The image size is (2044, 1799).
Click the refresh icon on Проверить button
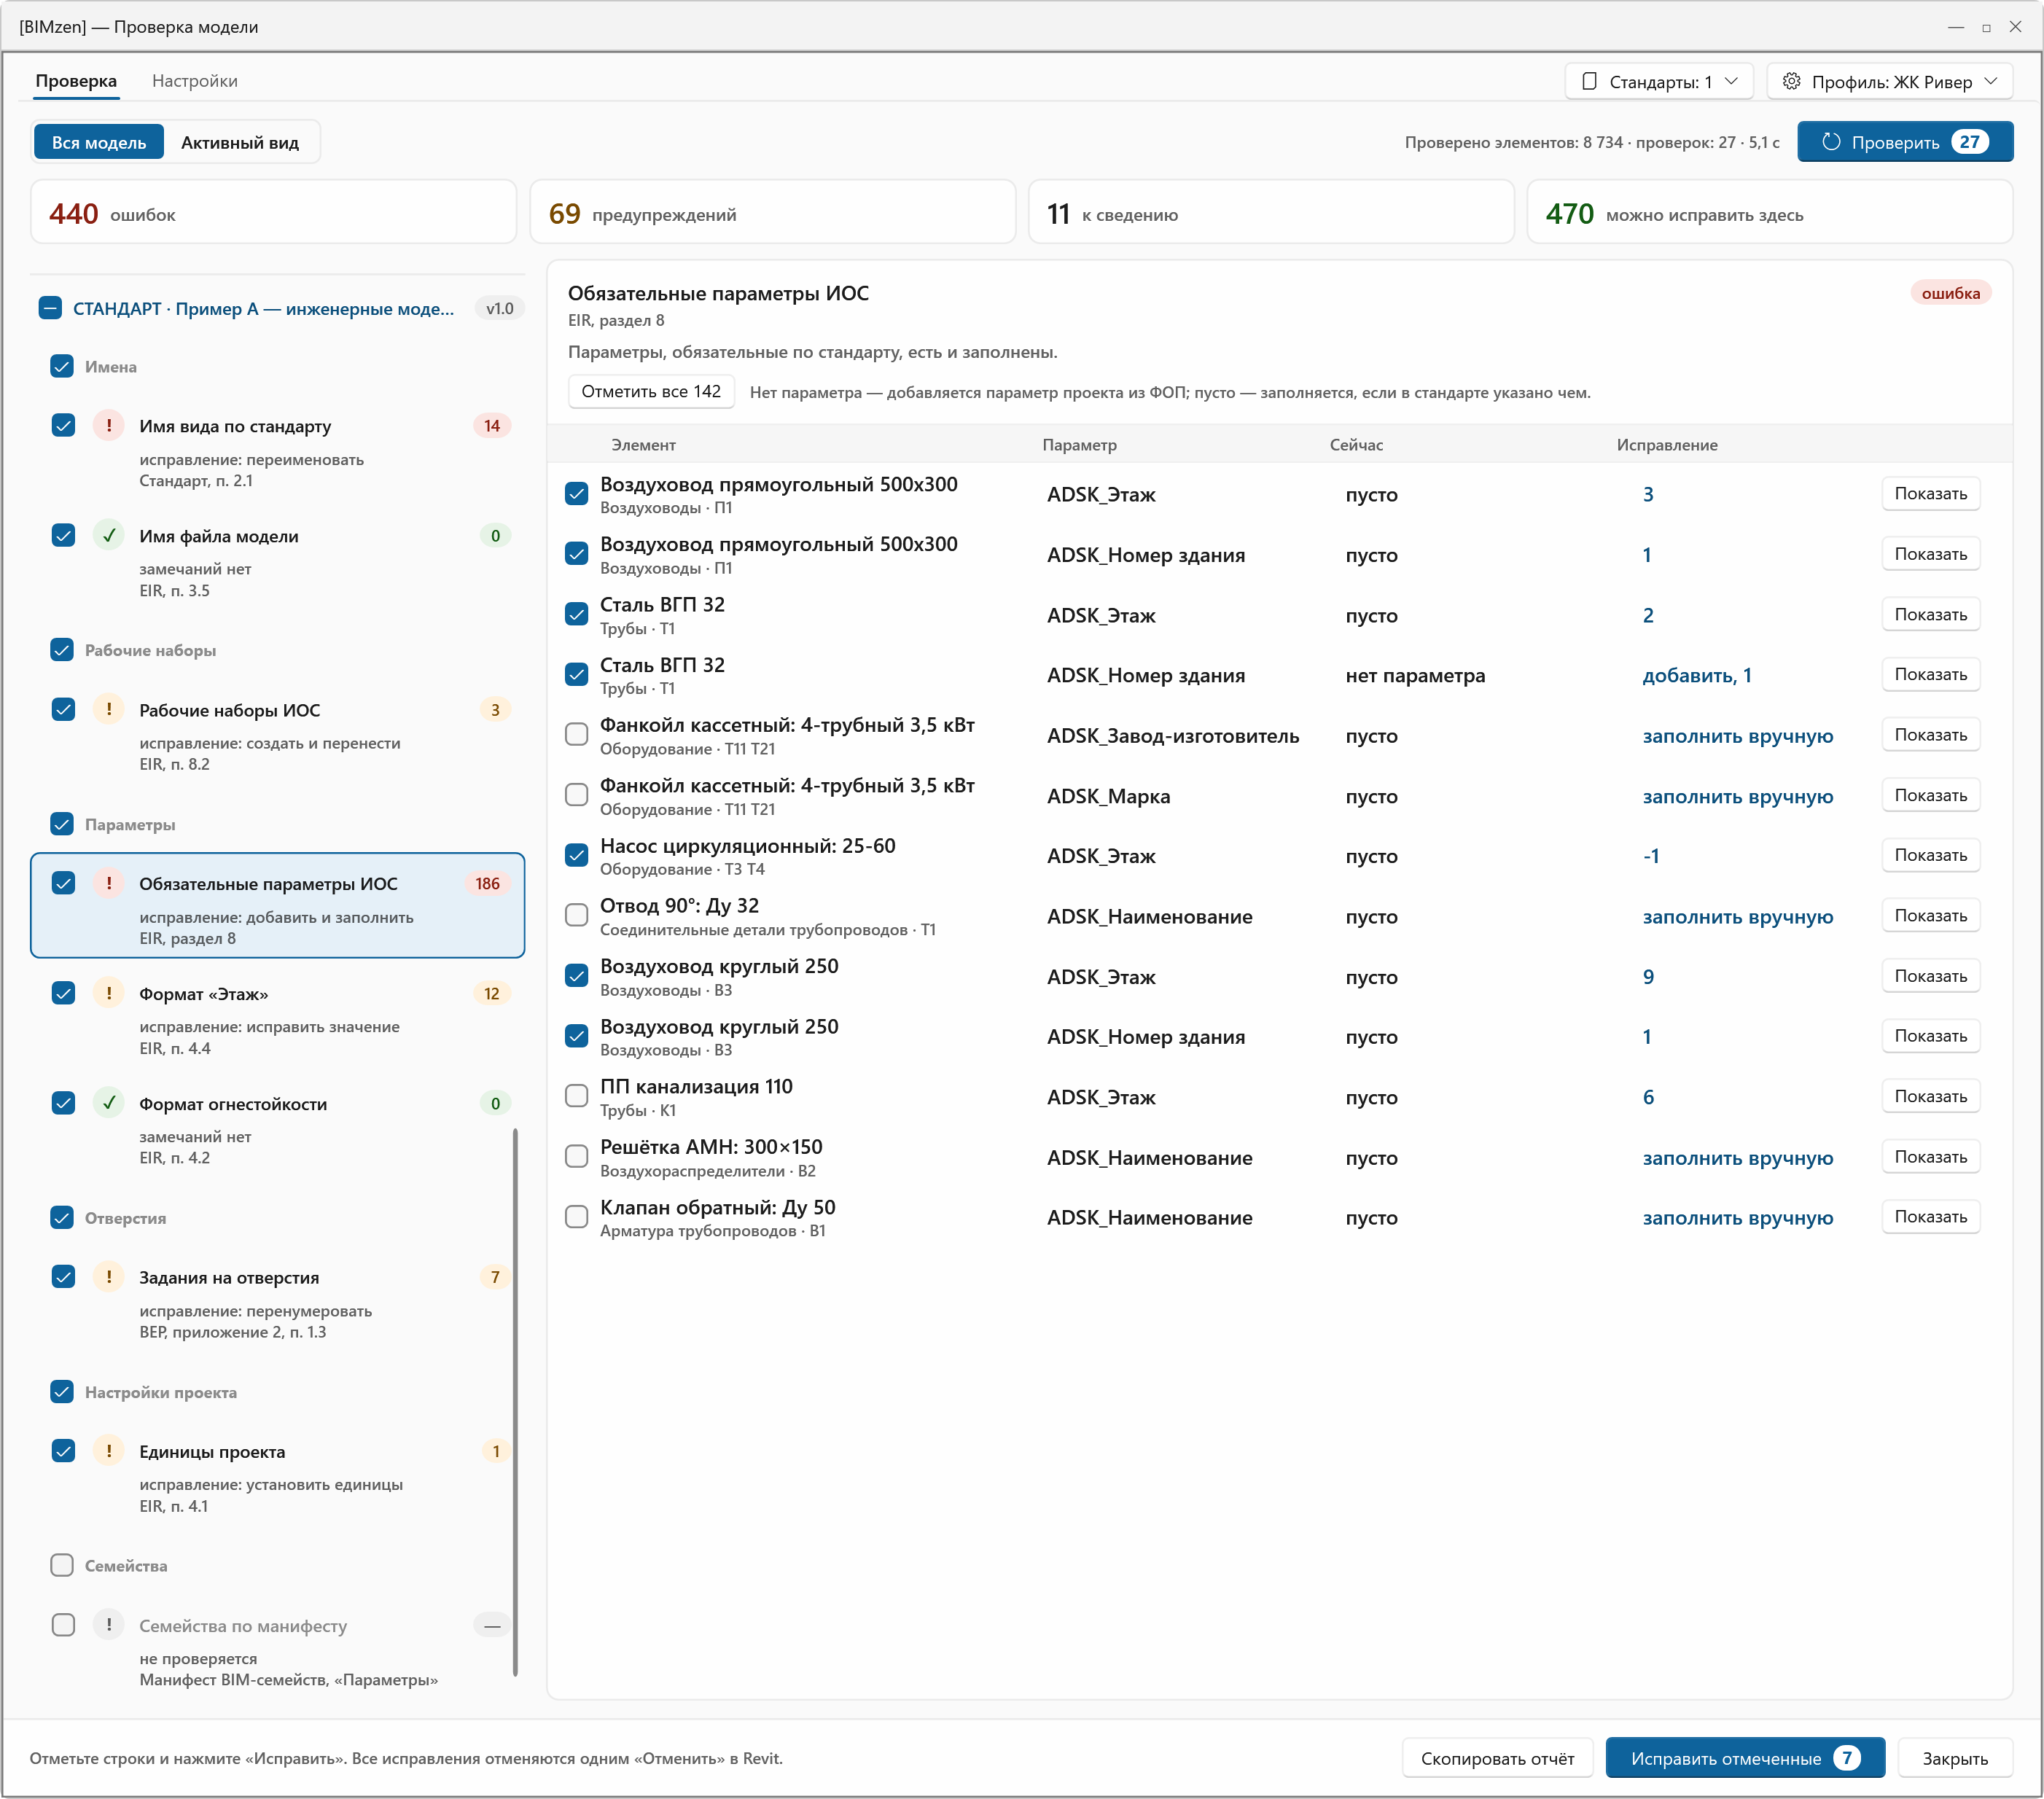[1831, 142]
